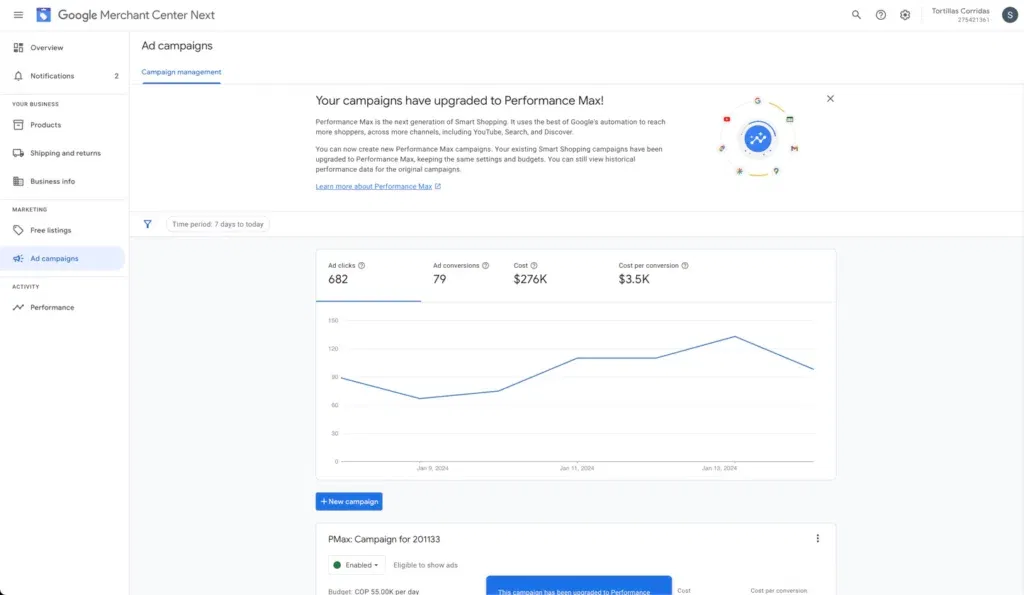Open Merchant Center settings gear
The image size is (1024, 595).
pos(905,15)
